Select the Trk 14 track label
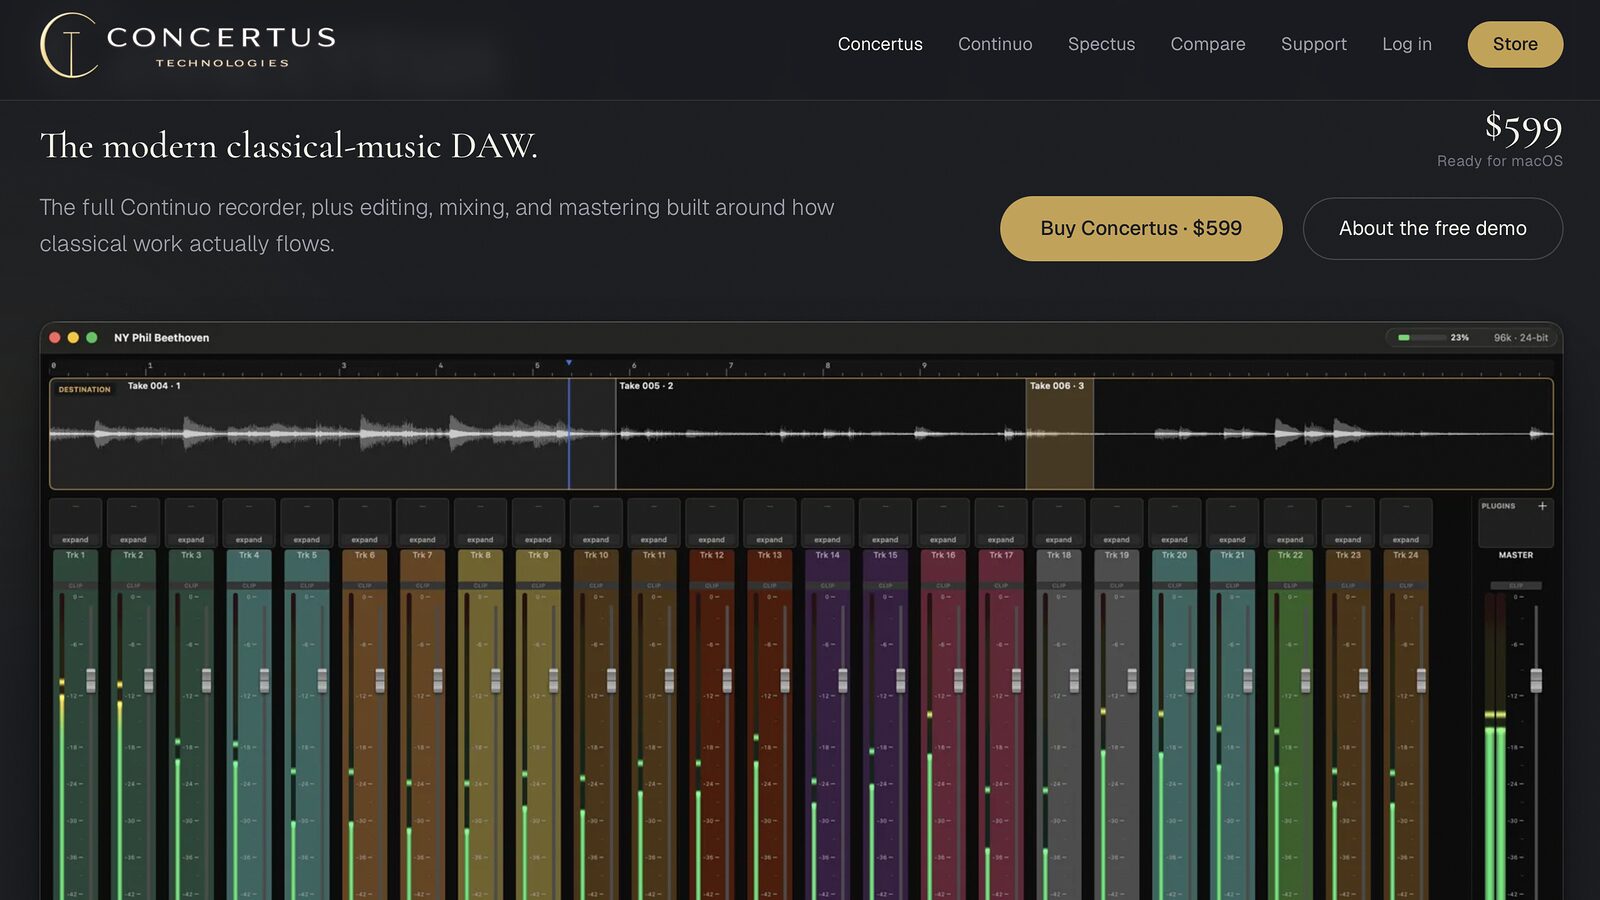Image resolution: width=1600 pixels, height=900 pixels. click(828, 555)
